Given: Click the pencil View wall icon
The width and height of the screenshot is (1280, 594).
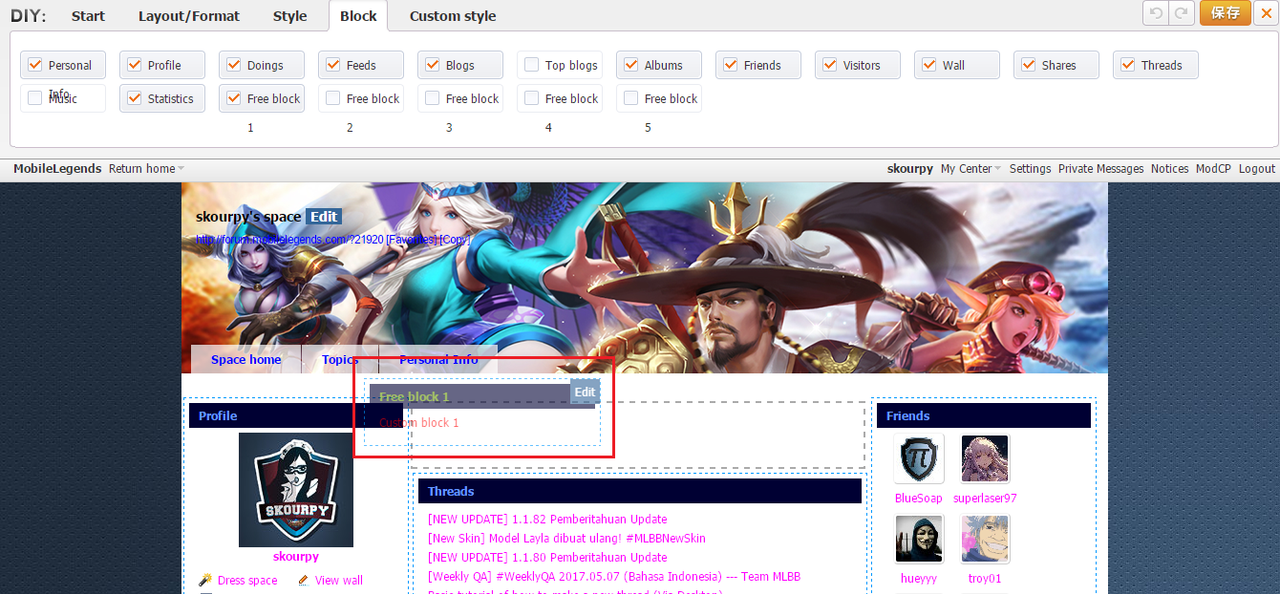Looking at the screenshot, I should 304,580.
